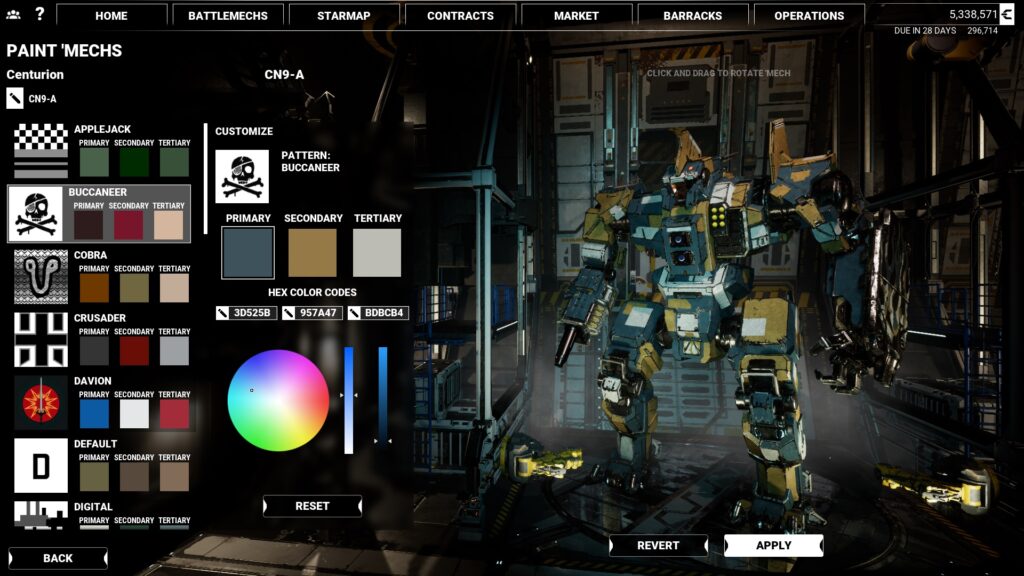Click Davion primary blue swatch
This screenshot has height=576, width=1024.
point(94,414)
